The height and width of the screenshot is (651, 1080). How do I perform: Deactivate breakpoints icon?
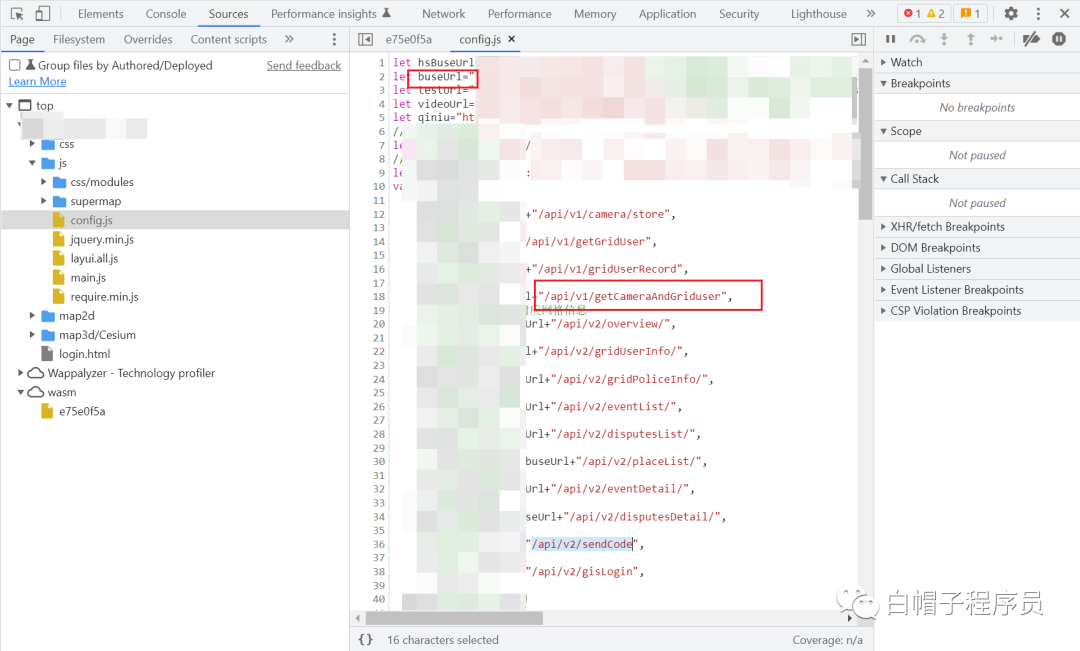pos(1031,39)
